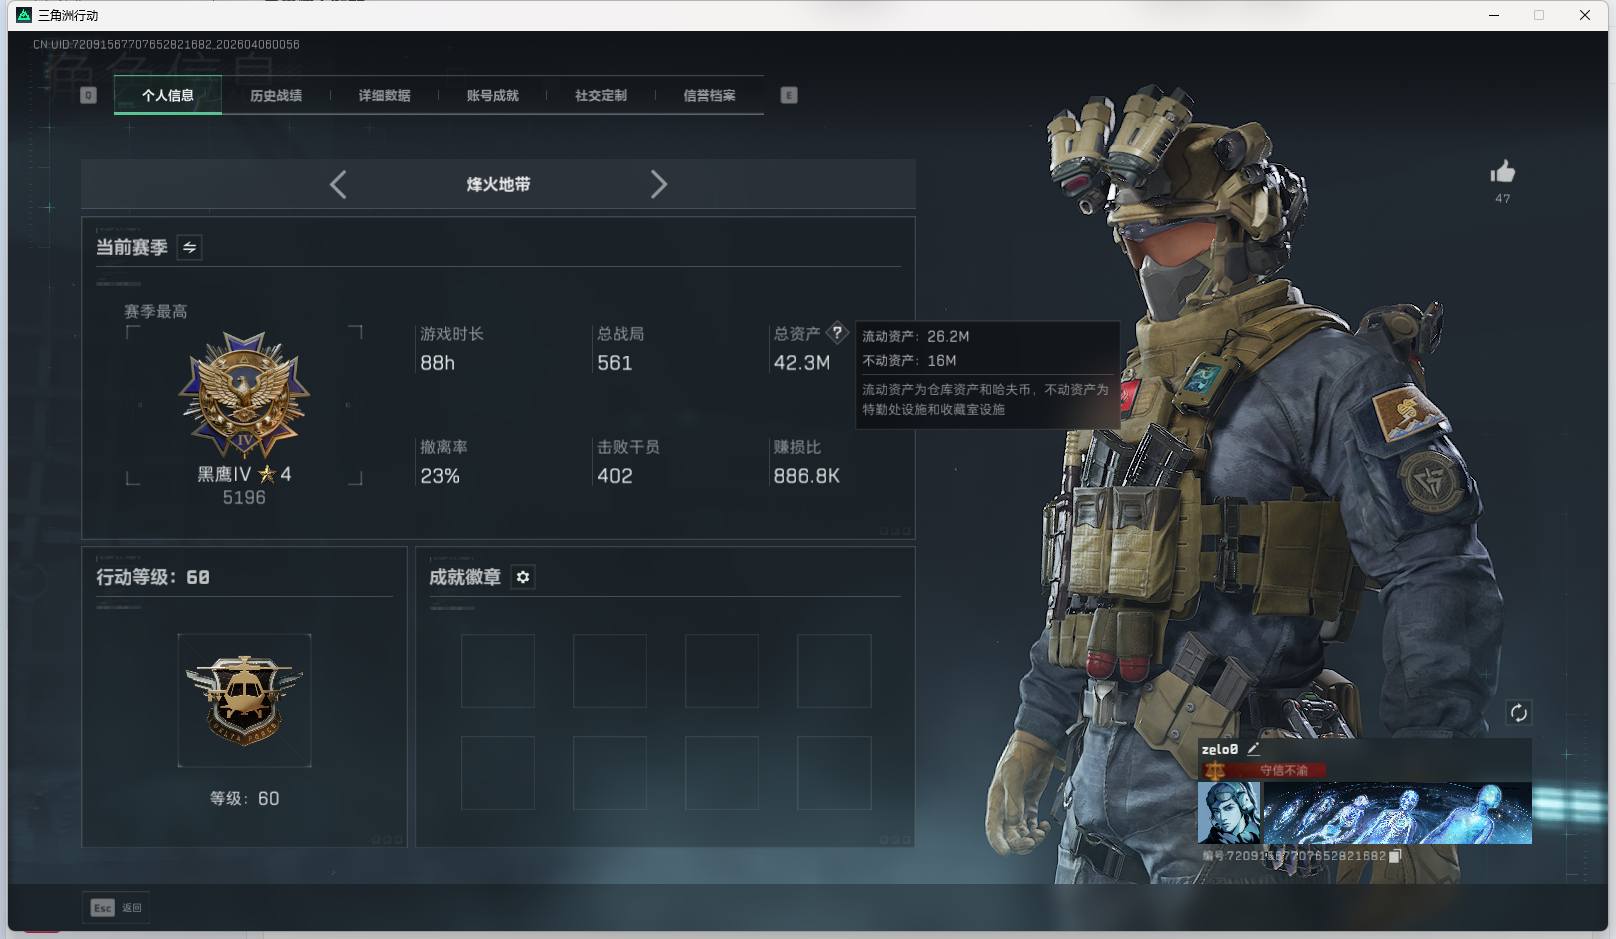Copy the player ID number icon
This screenshot has height=939, width=1616.
coord(1395,856)
